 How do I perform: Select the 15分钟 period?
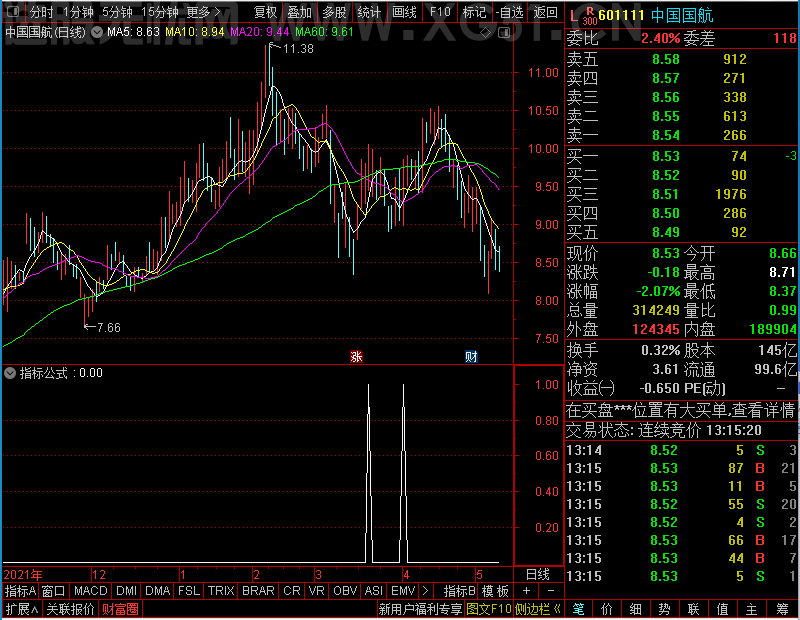click(x=160, y=12)
